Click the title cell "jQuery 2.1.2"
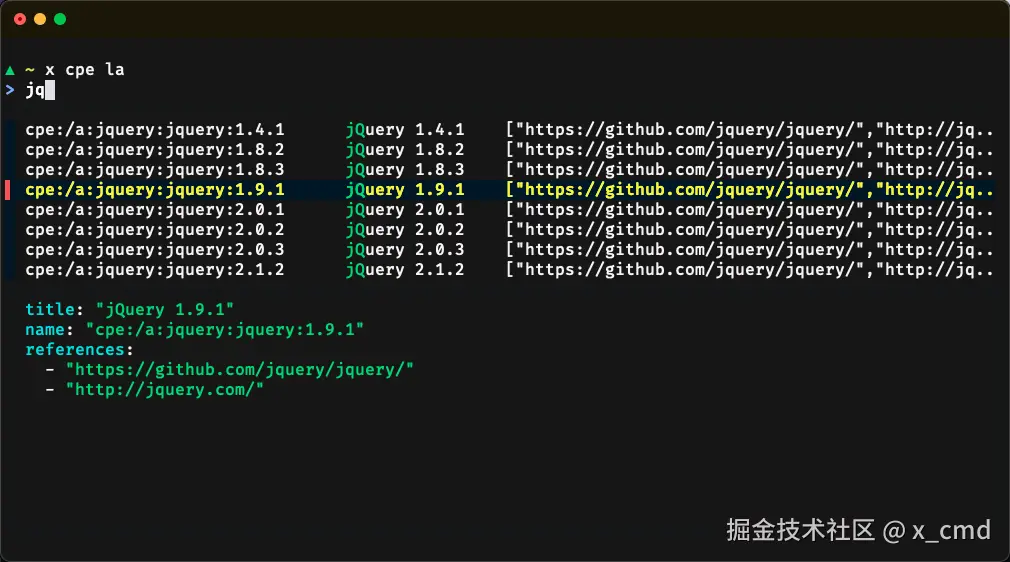This screenshot has width=1010, height=562. 405,269
